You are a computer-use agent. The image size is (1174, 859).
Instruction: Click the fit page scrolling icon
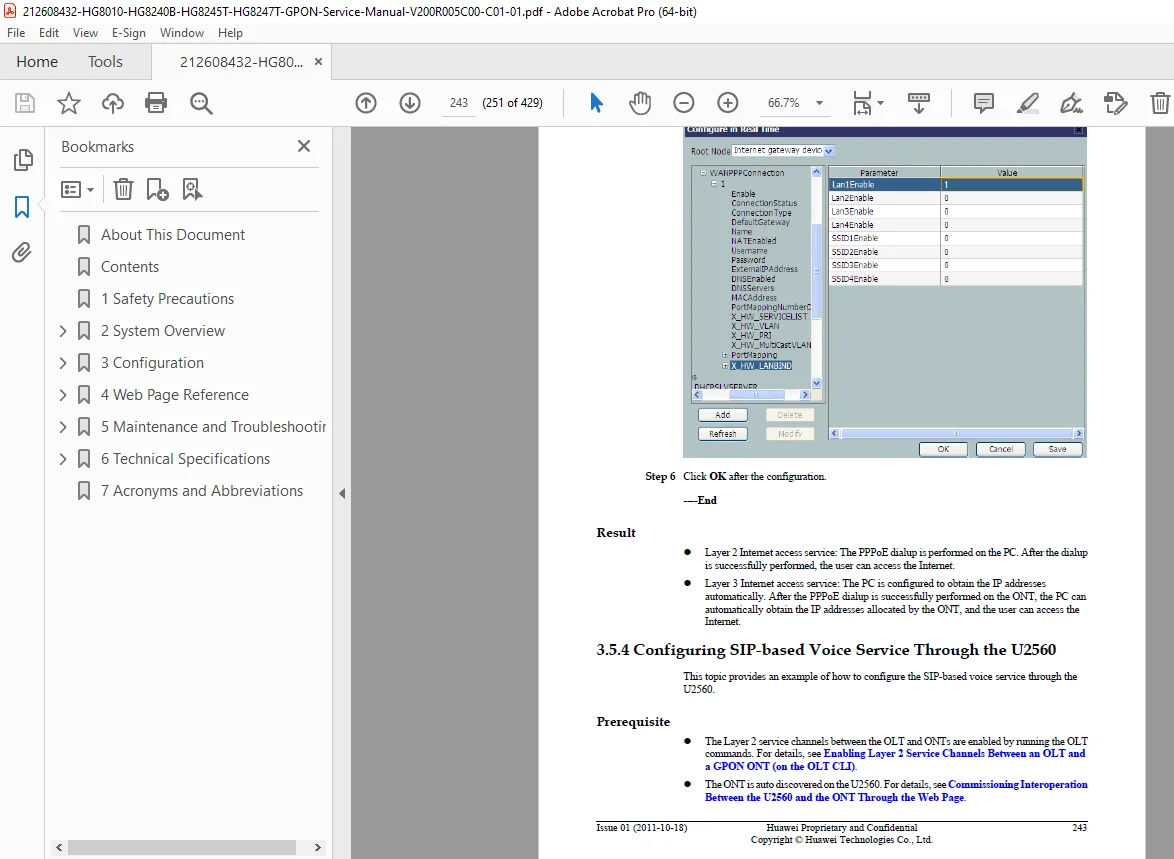pos(862,103)
